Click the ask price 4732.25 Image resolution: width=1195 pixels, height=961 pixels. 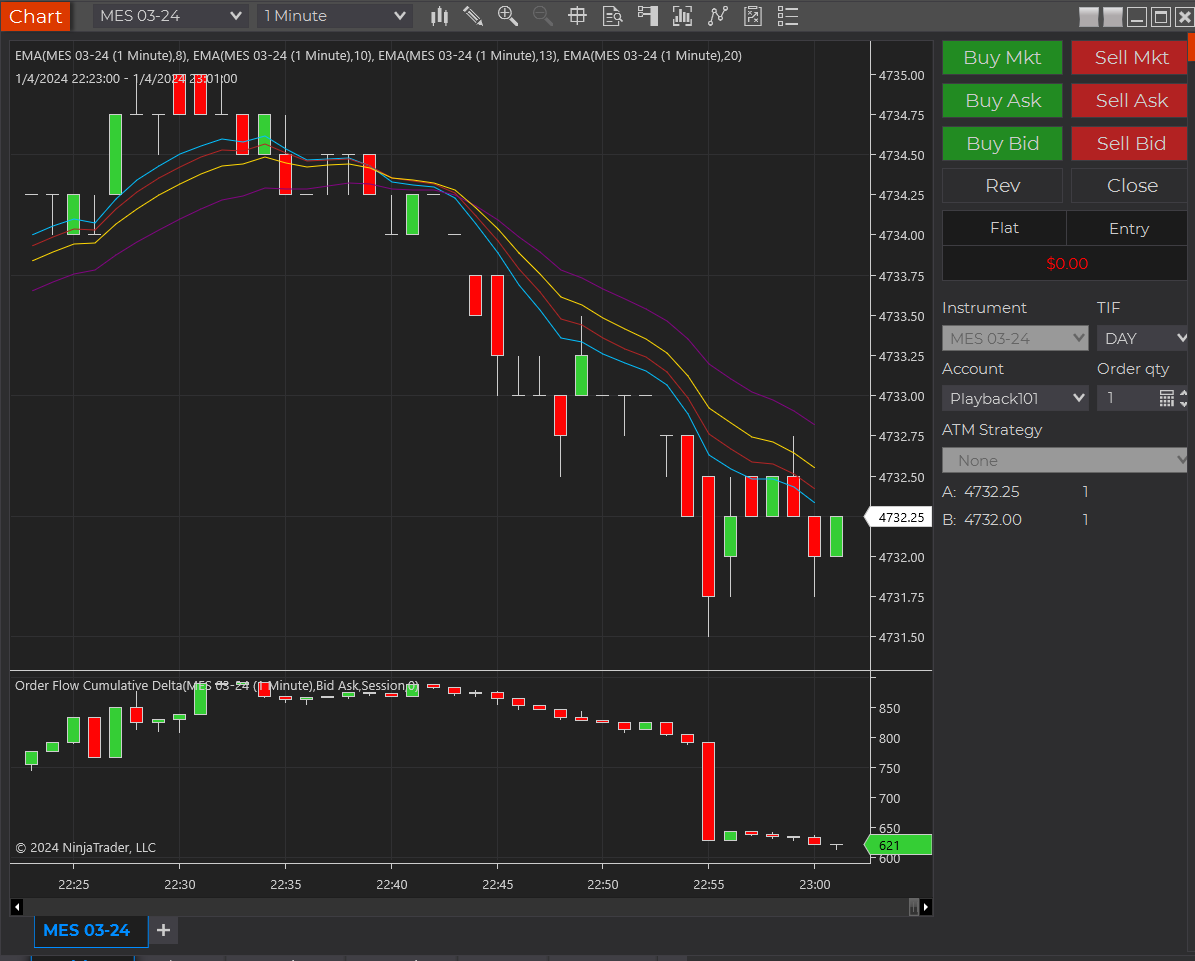992,492
